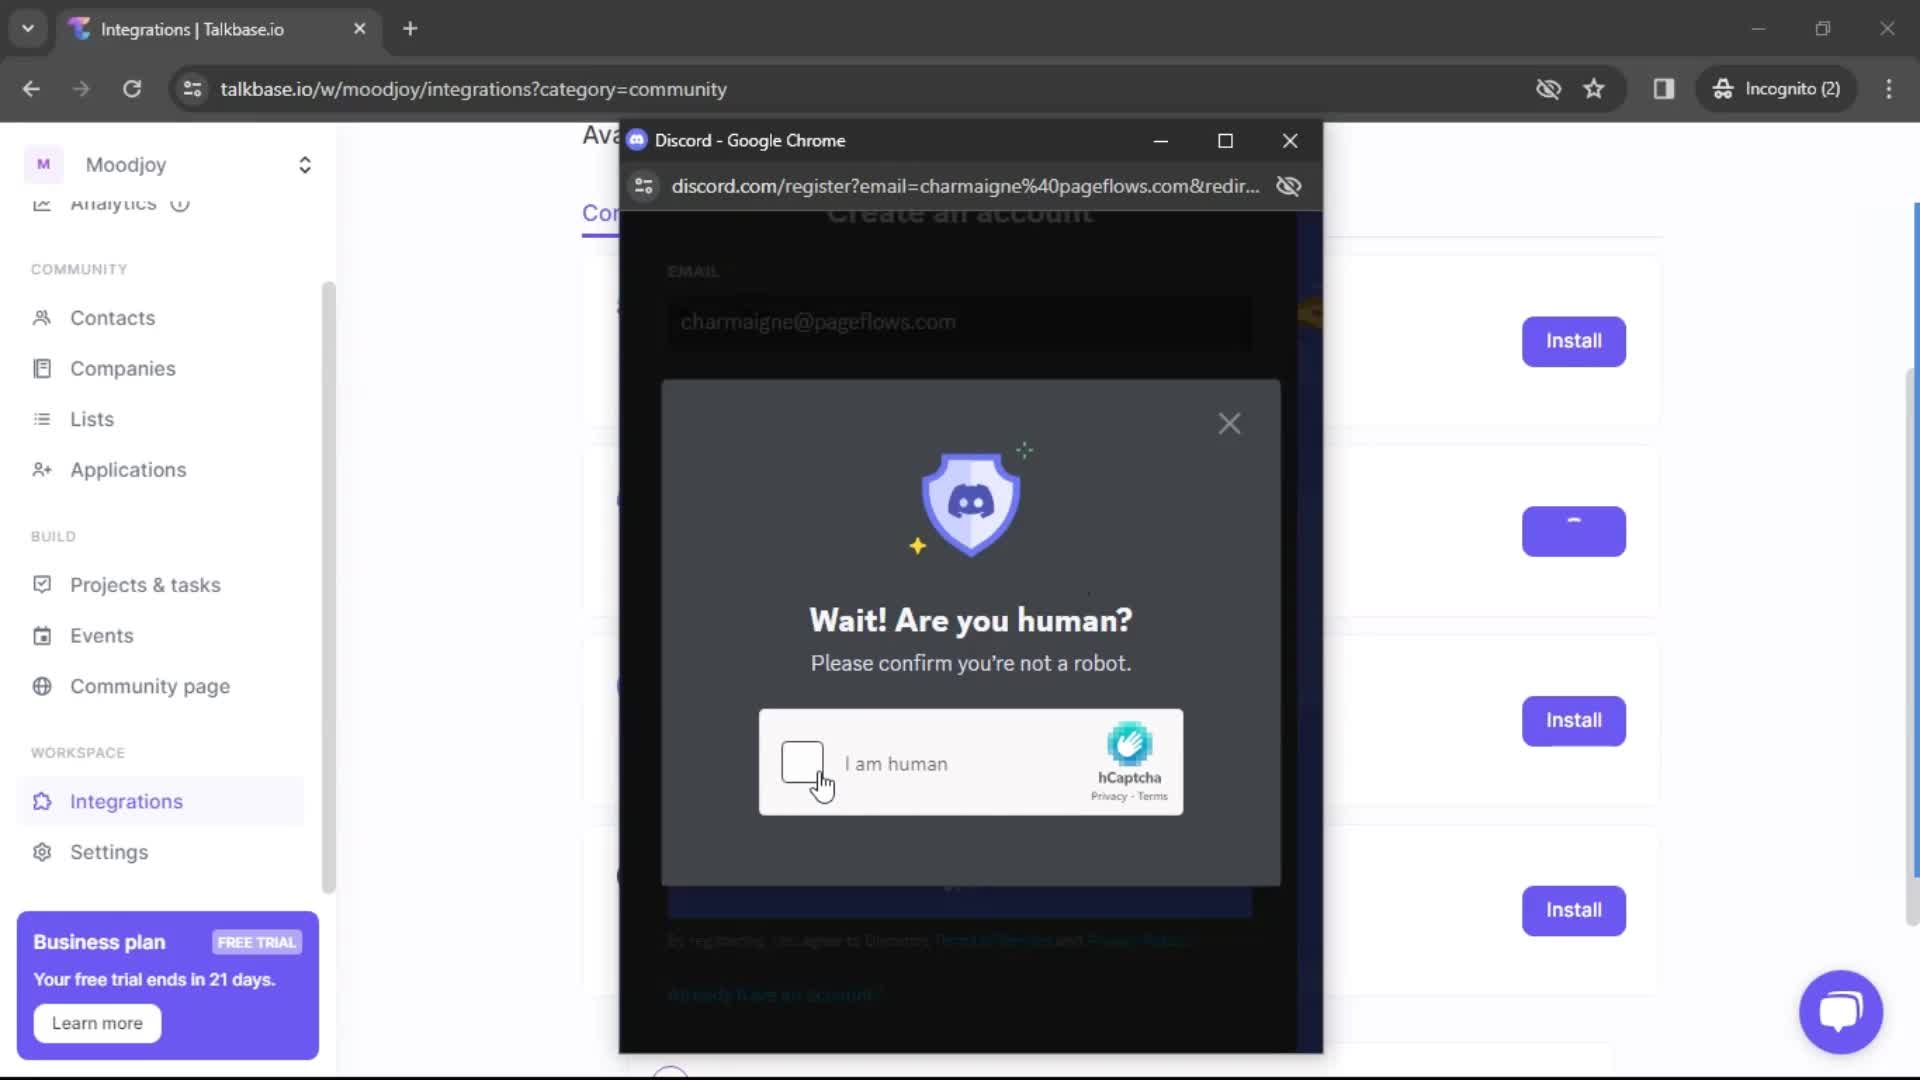Image resolution: width=1920 pixels, height=1080 pixels.
Task: Open Community page in sidebar
Action: (x=149, y=686)
